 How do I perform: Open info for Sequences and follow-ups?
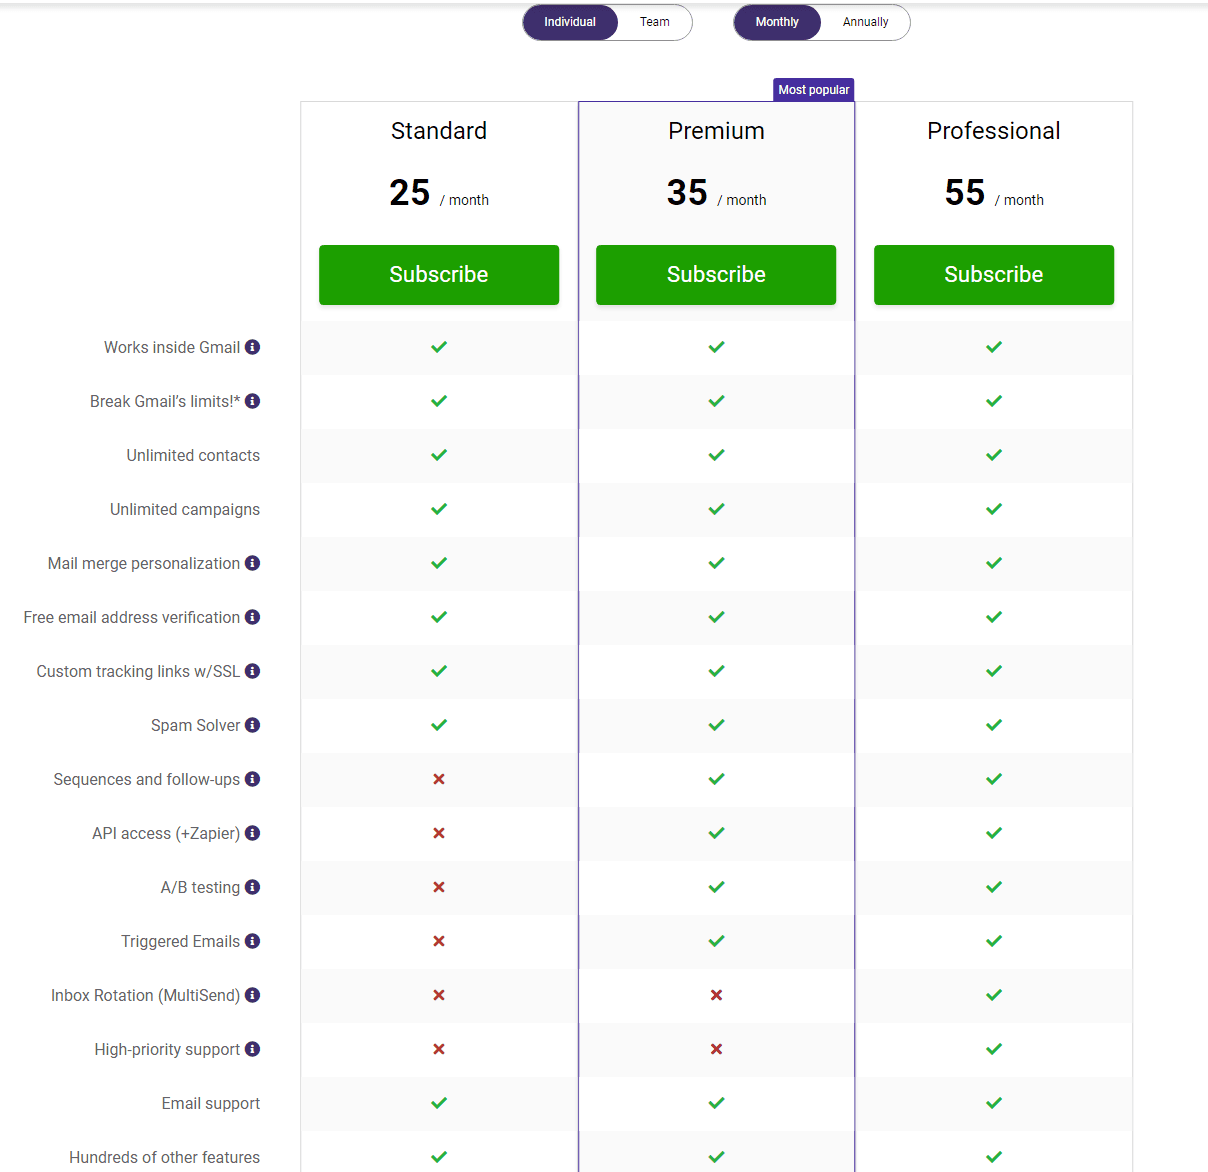tap(252, 779)
